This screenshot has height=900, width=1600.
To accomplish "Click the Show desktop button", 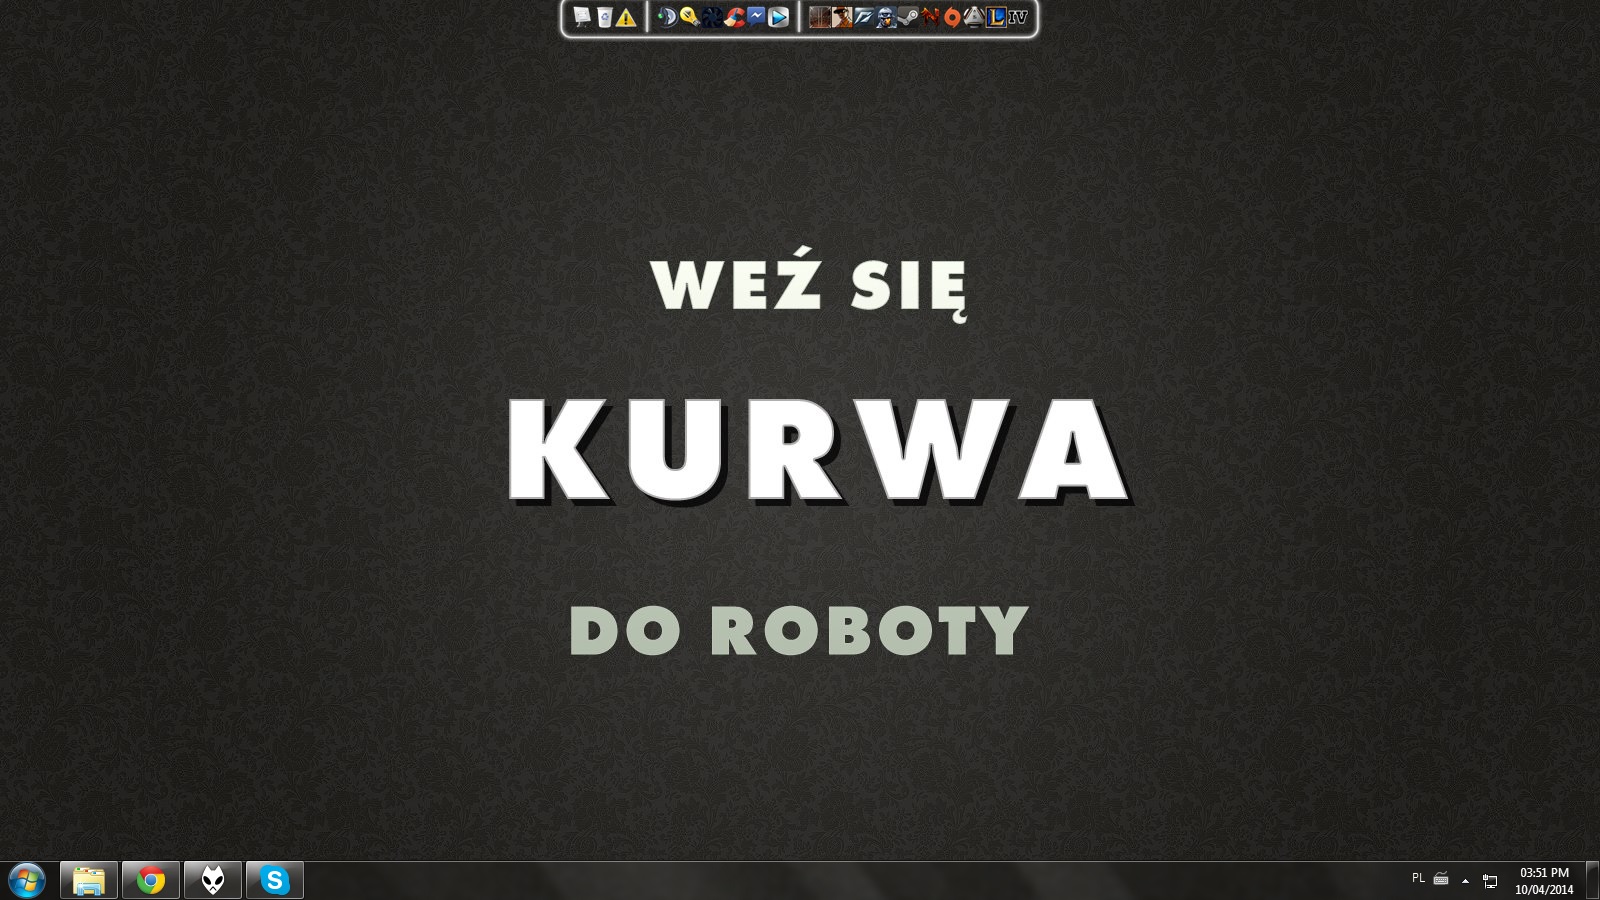I will [x=1592, y=881].
